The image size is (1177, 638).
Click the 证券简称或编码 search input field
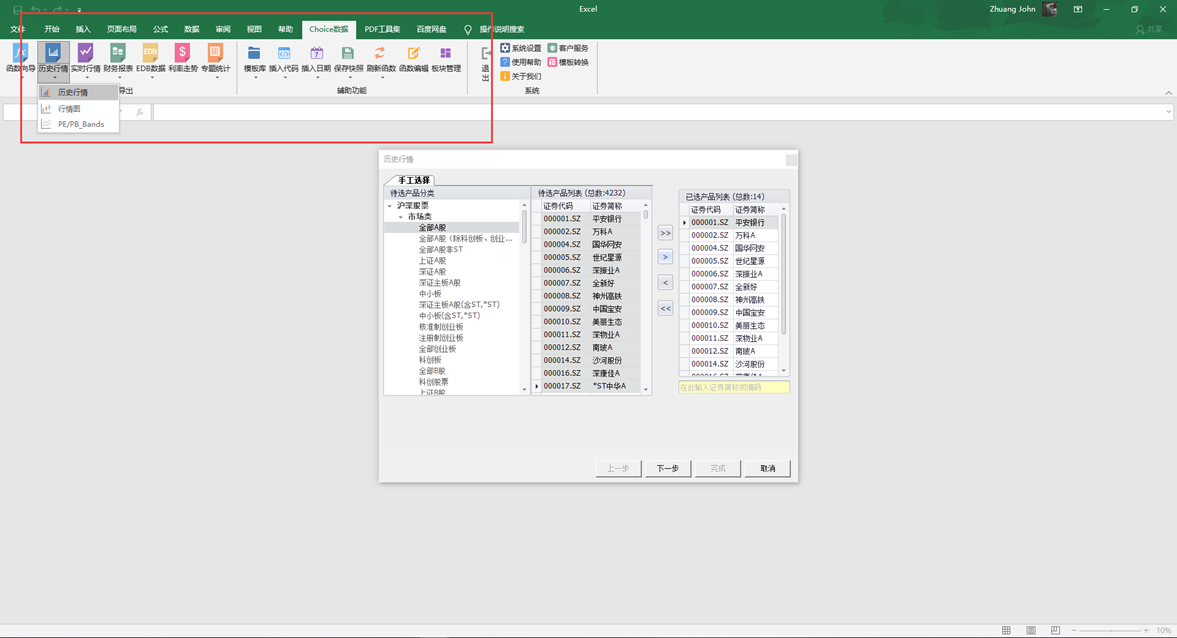733,387
